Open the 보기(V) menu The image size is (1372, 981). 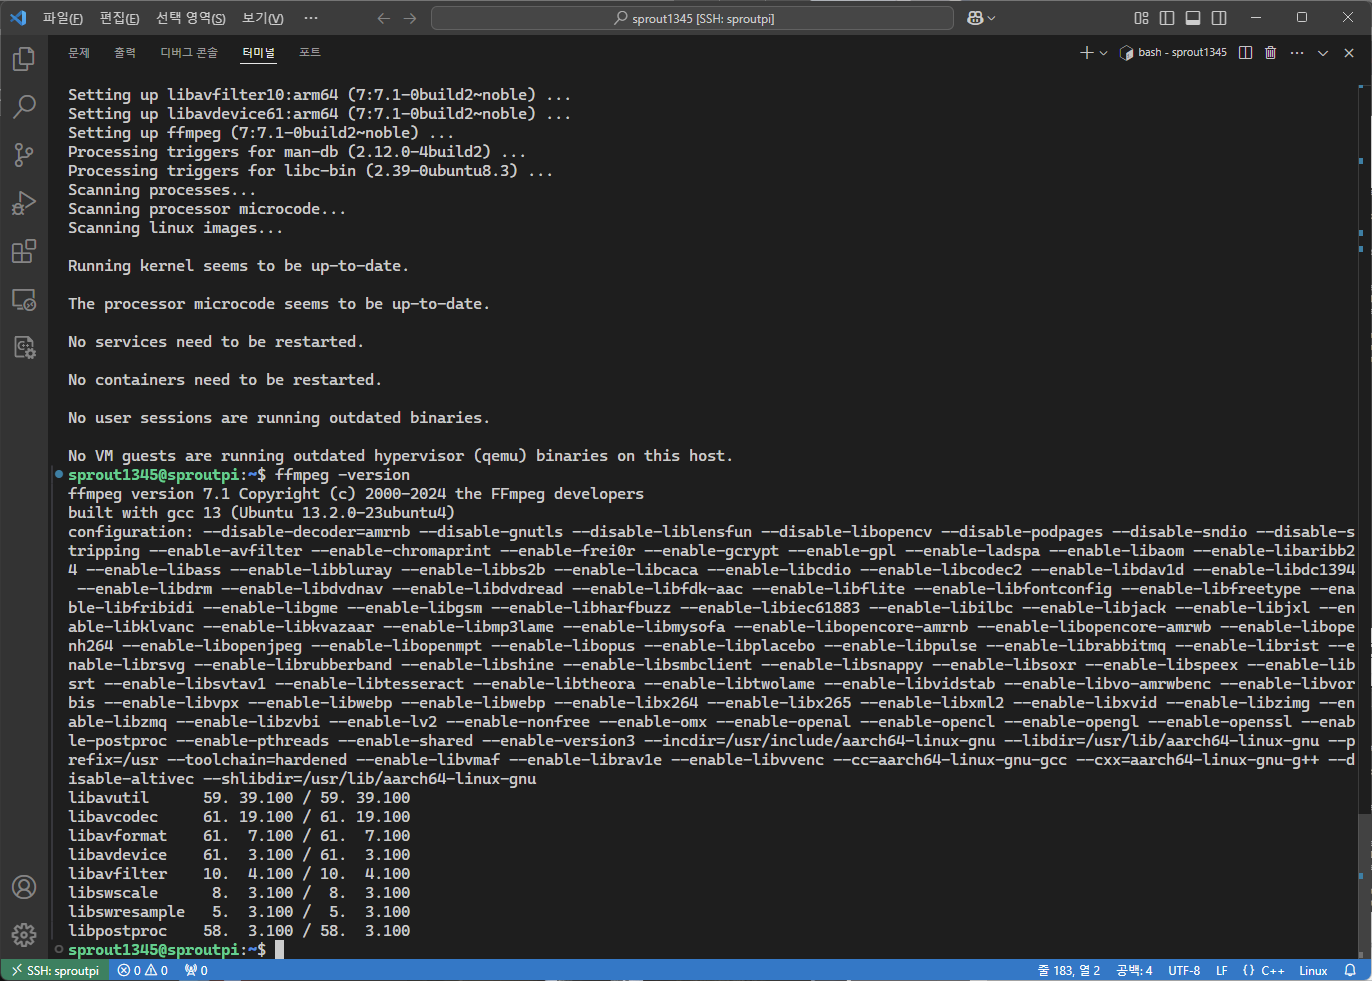click(x=263, y=18)
